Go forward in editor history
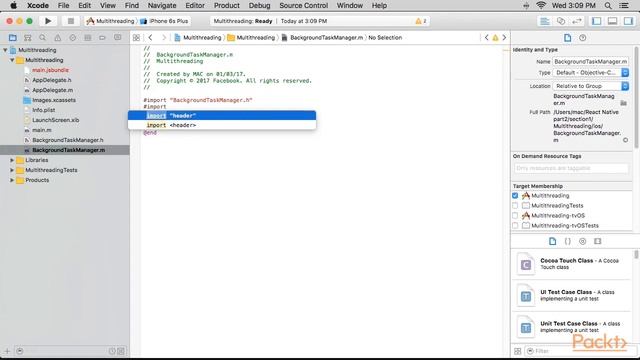The width and height of the screenshot is (640, 360). 164,38
